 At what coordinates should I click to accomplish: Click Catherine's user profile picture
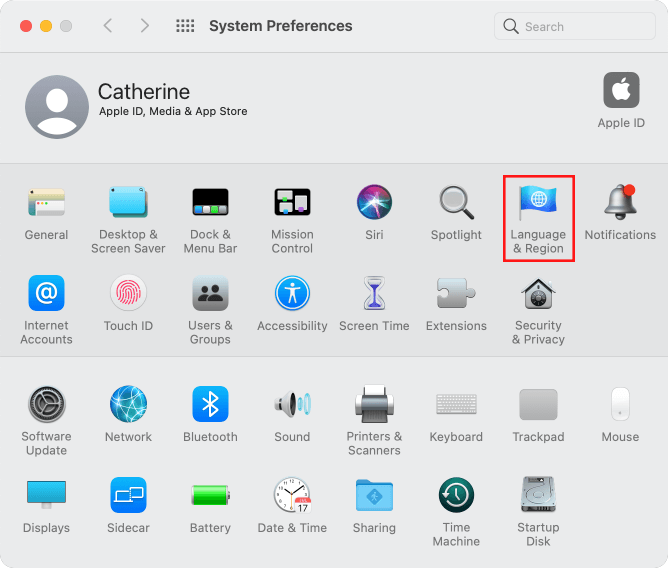pos(56,106)
